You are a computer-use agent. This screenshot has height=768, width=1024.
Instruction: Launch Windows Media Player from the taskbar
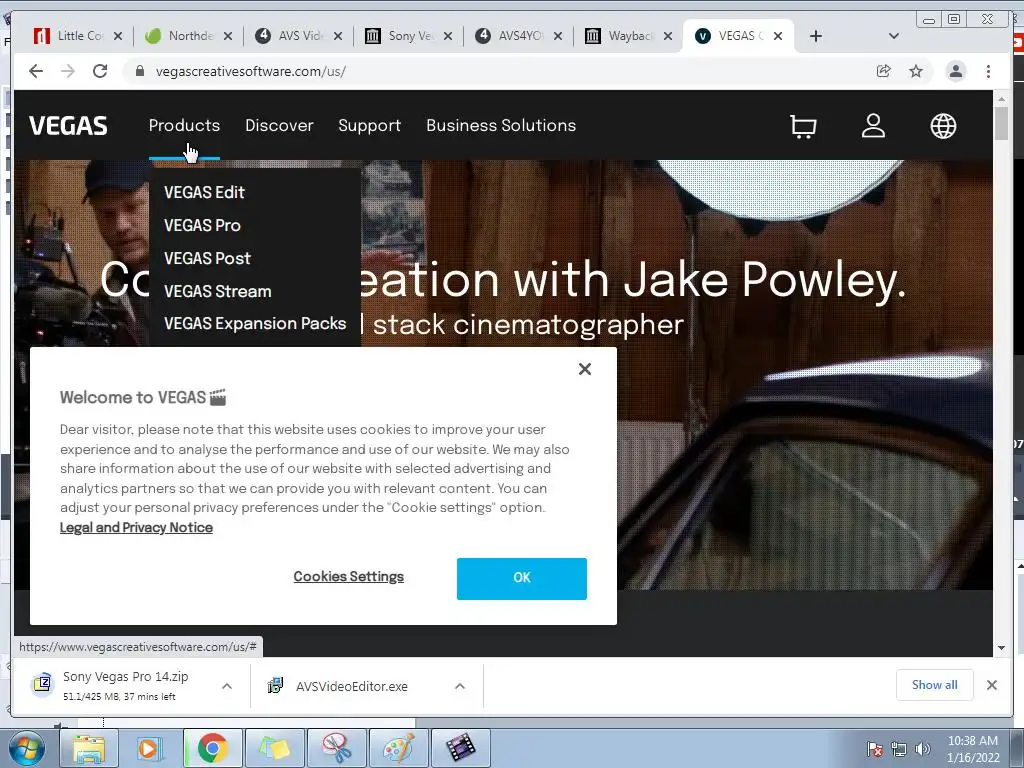coord(149,748)
